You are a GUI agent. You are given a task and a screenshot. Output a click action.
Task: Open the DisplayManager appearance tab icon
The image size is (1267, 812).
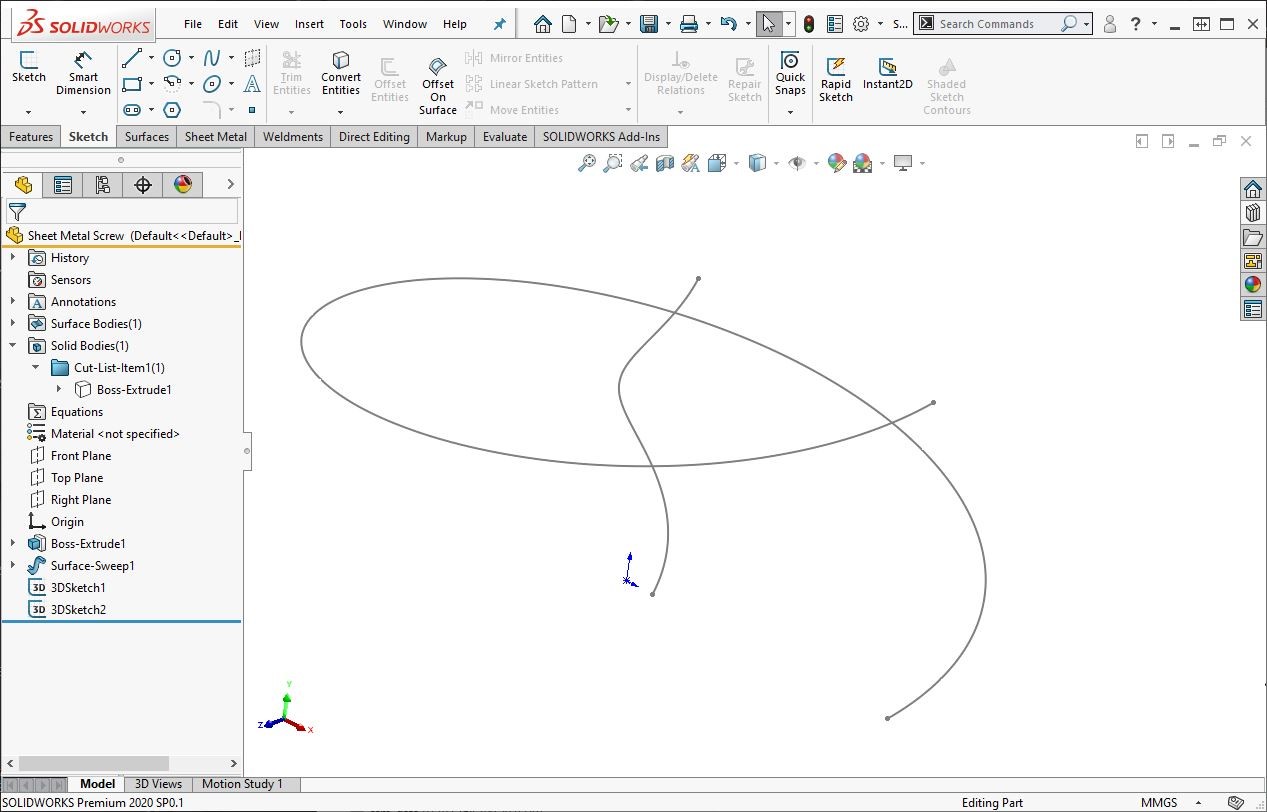[x=182, y=184]
